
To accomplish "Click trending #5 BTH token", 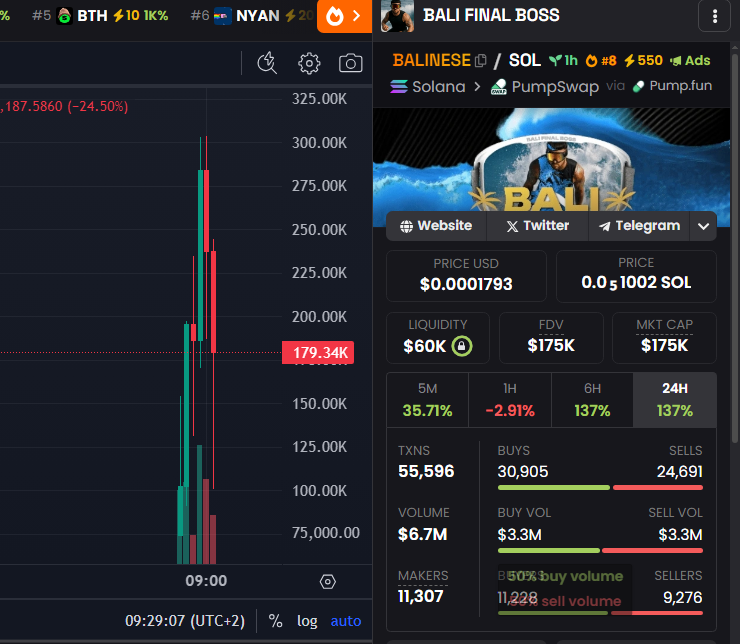I will (x=100, y=16).
